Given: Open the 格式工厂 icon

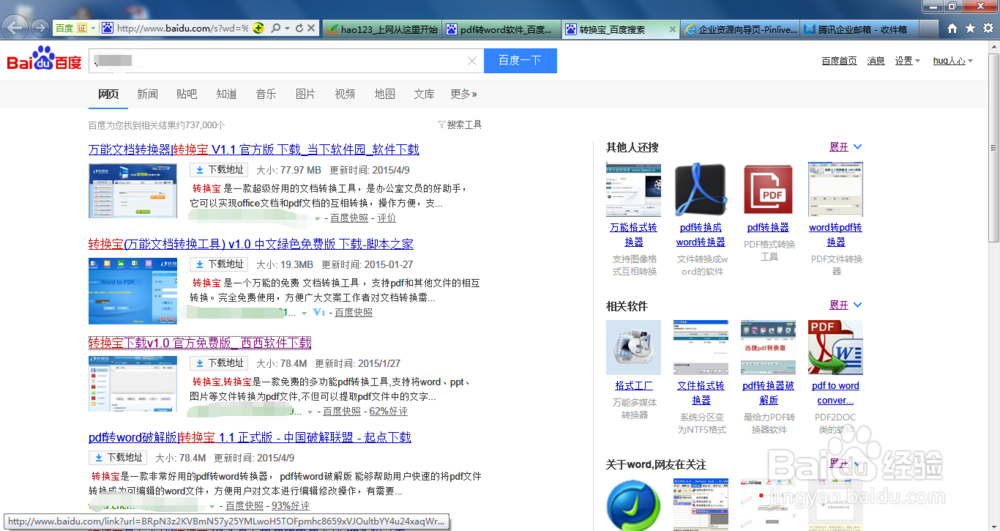Looking at the screenshot, I should [x=633, y=347].
